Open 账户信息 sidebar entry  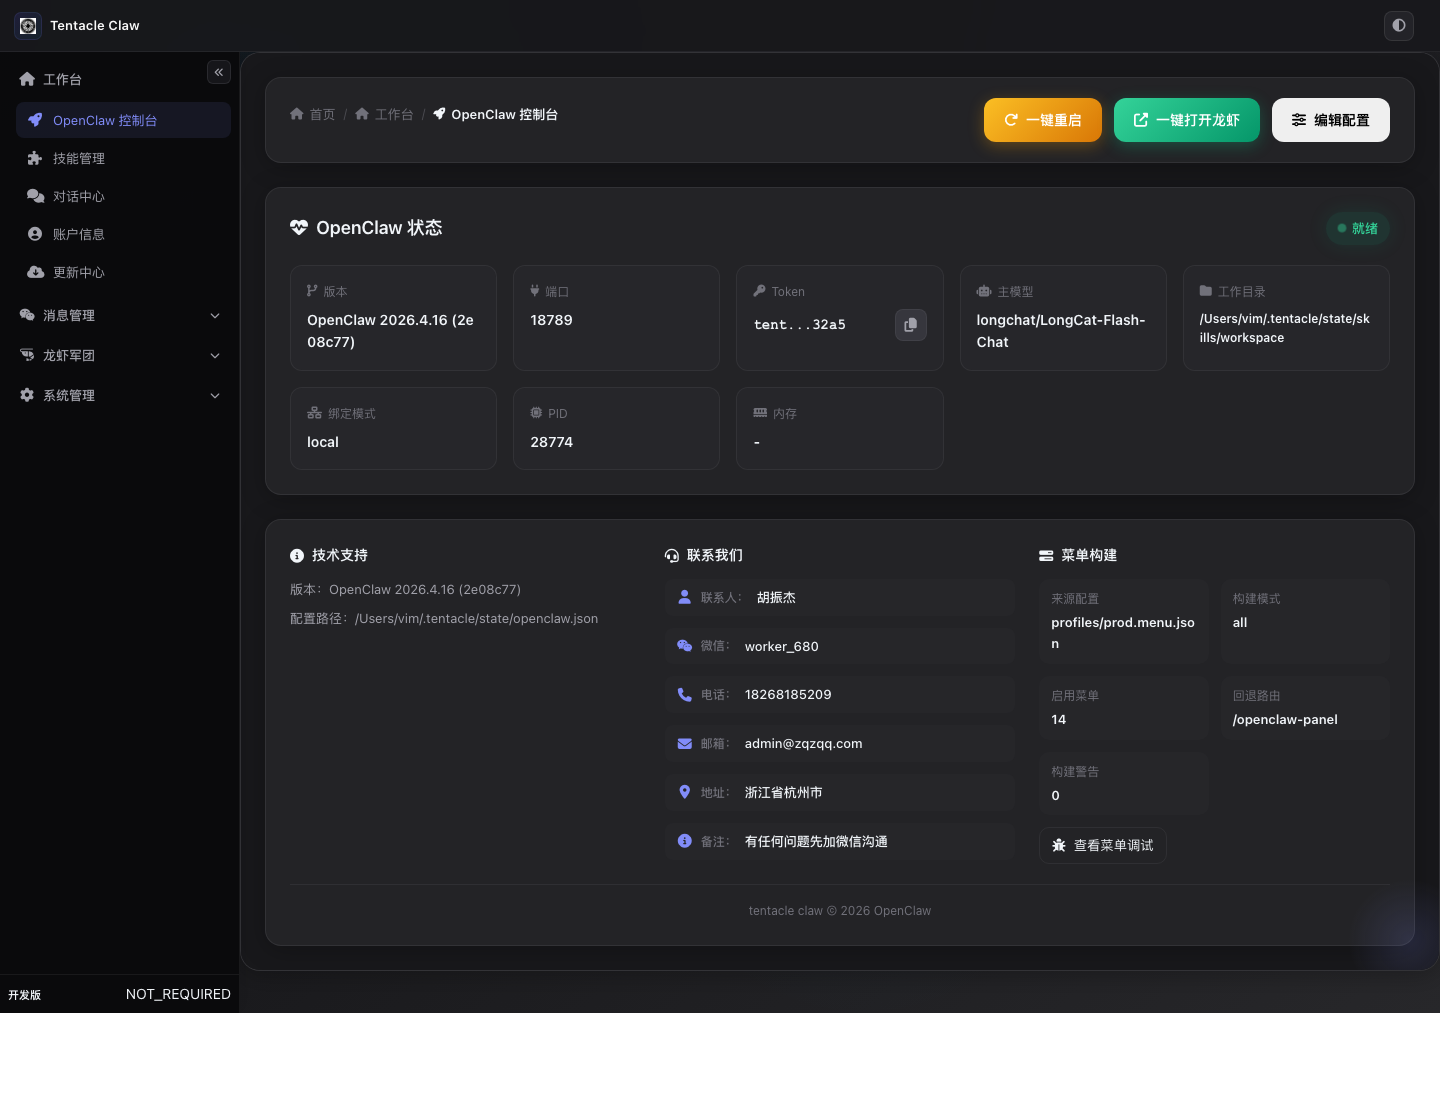coord(123,234)
